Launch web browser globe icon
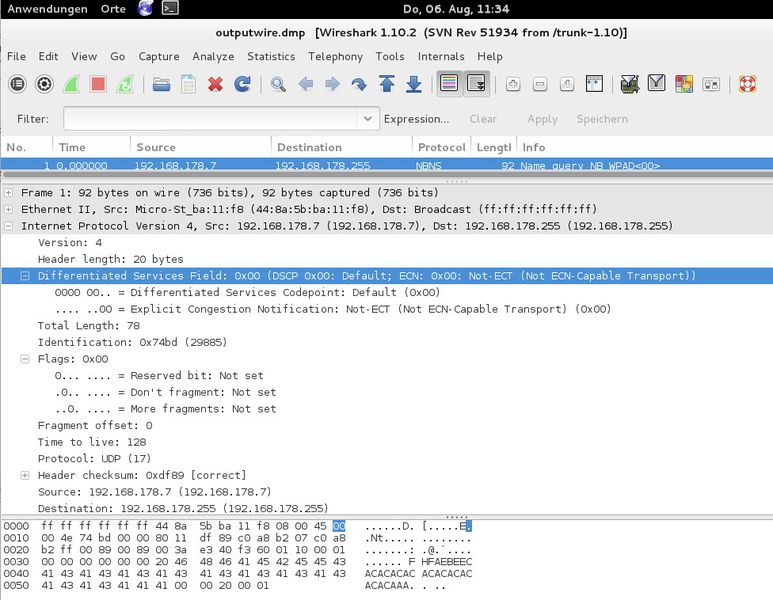Image resolution: width=773 pixels, height=600 pixels. (145, 8)
